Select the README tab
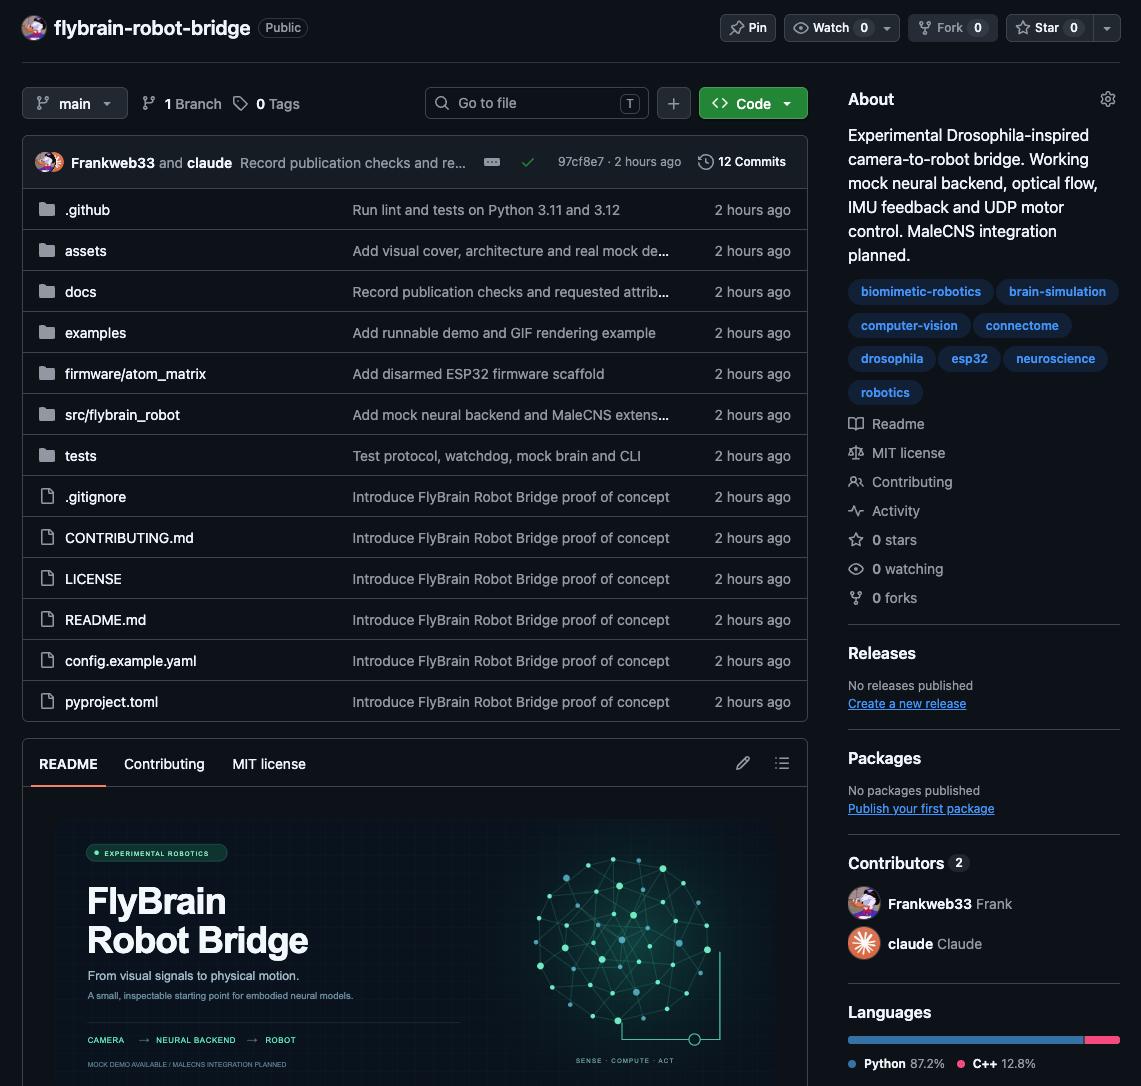Screen dimensions: 1141x1086 pyautogui.click(x=68, y=764)
